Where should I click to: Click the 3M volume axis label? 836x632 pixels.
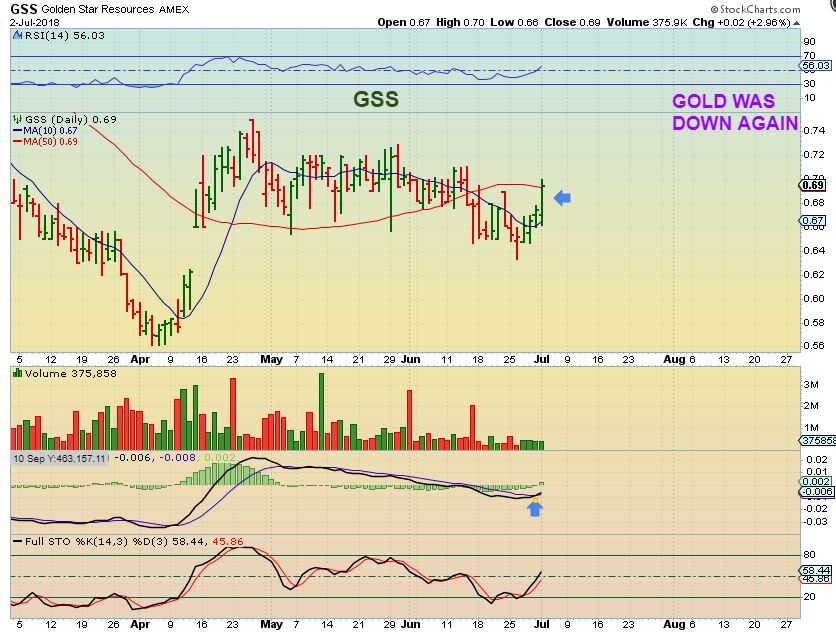pos(811,385)
